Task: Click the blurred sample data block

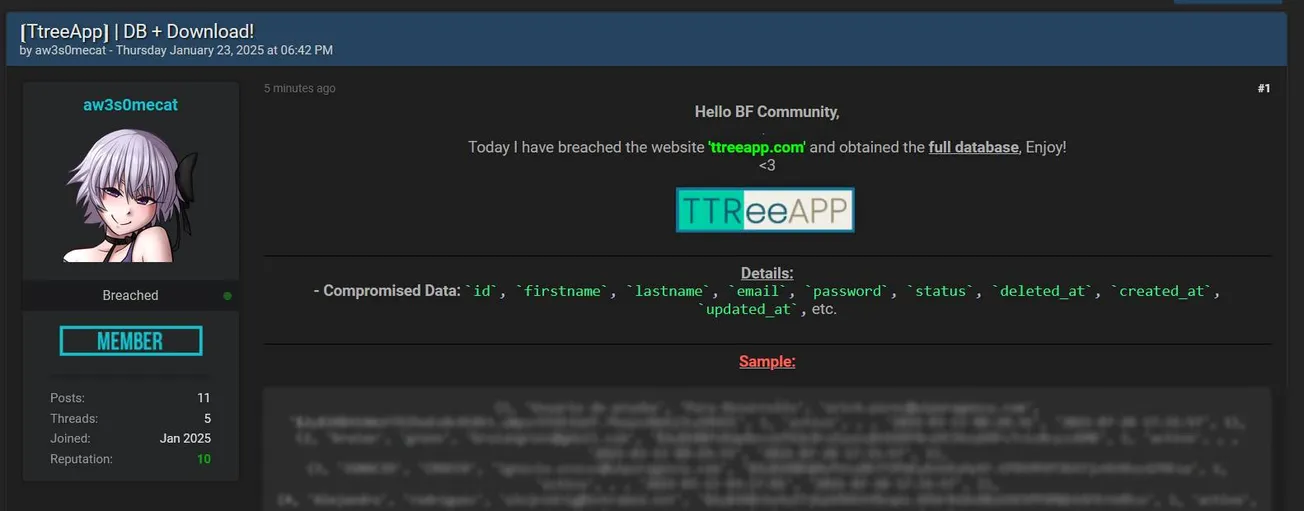Action: coord(767,448)
